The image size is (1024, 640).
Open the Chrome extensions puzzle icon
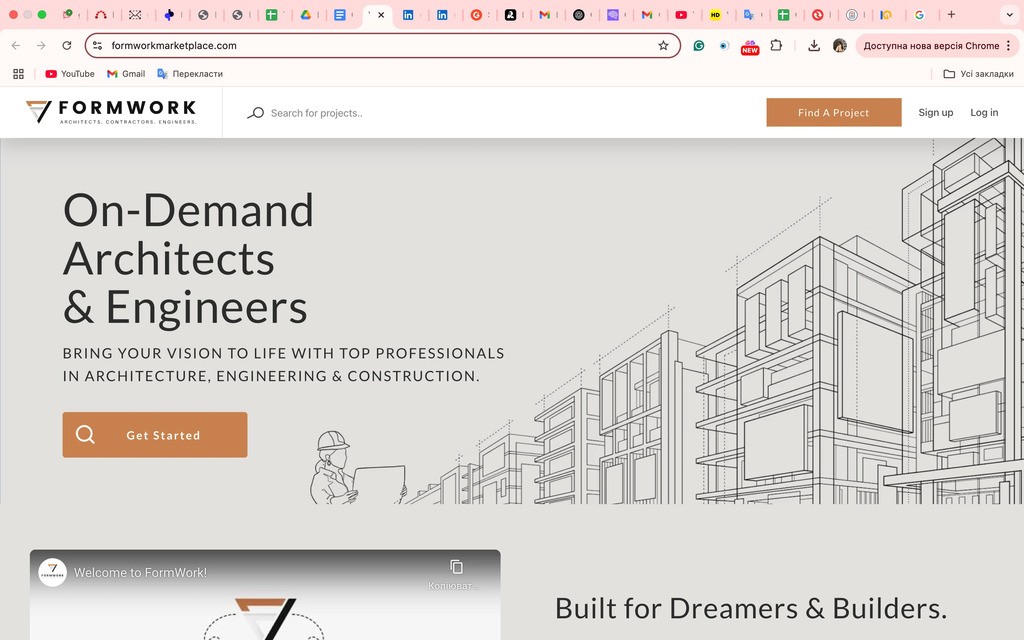pyautogui.click(x=776, y=46)
